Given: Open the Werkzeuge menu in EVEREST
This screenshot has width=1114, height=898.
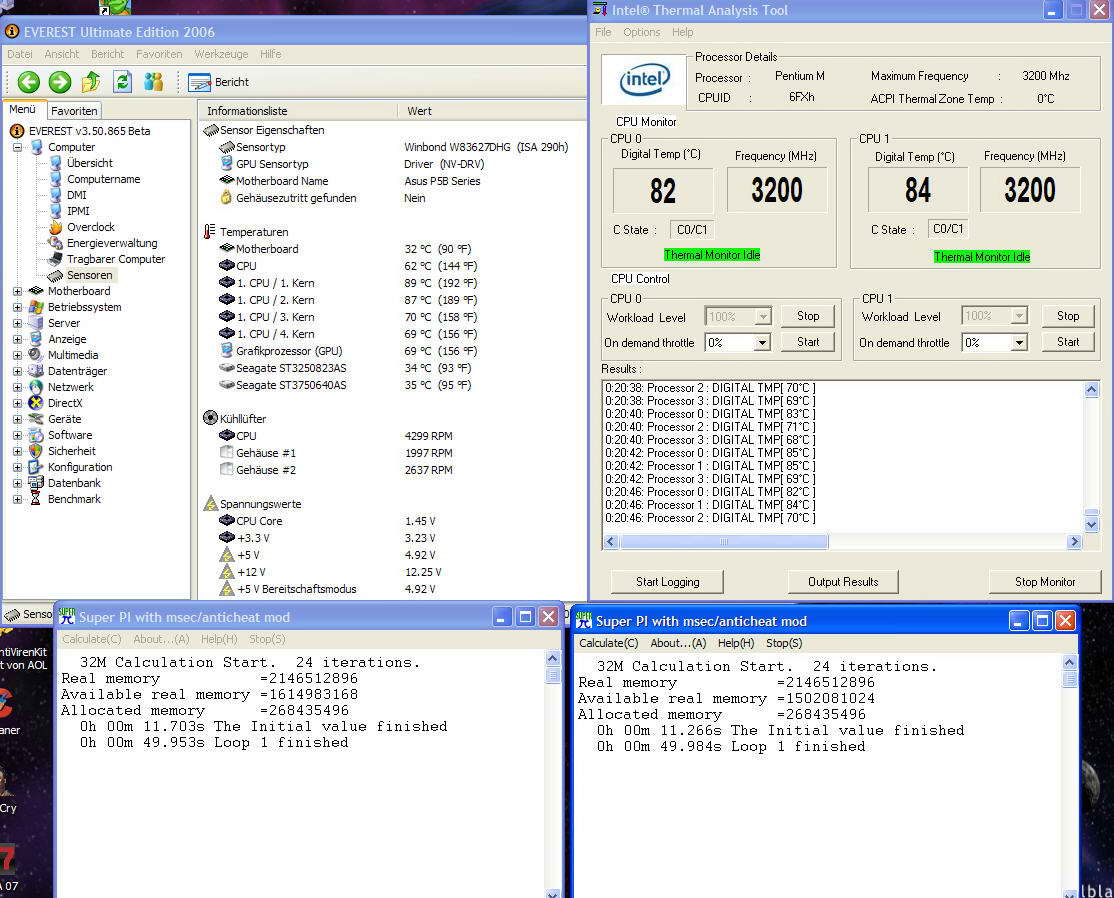Looking at the screenshot, I should [x=221, y=54].
